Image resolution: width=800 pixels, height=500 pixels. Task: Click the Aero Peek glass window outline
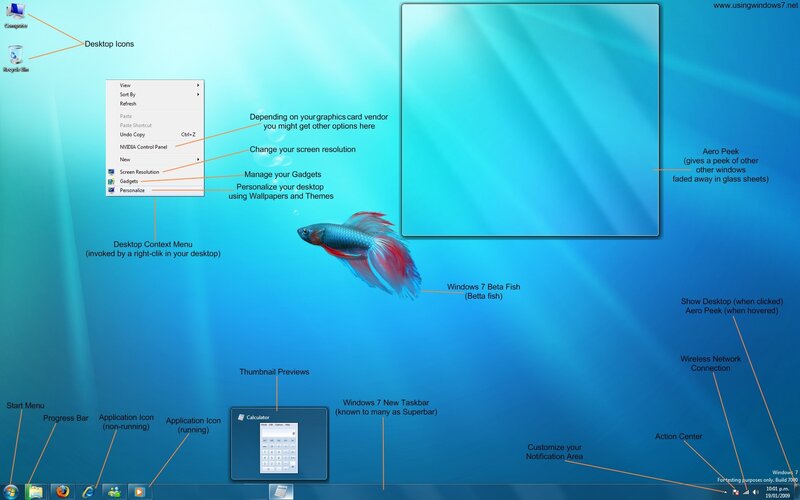click(x=530, y=120)
